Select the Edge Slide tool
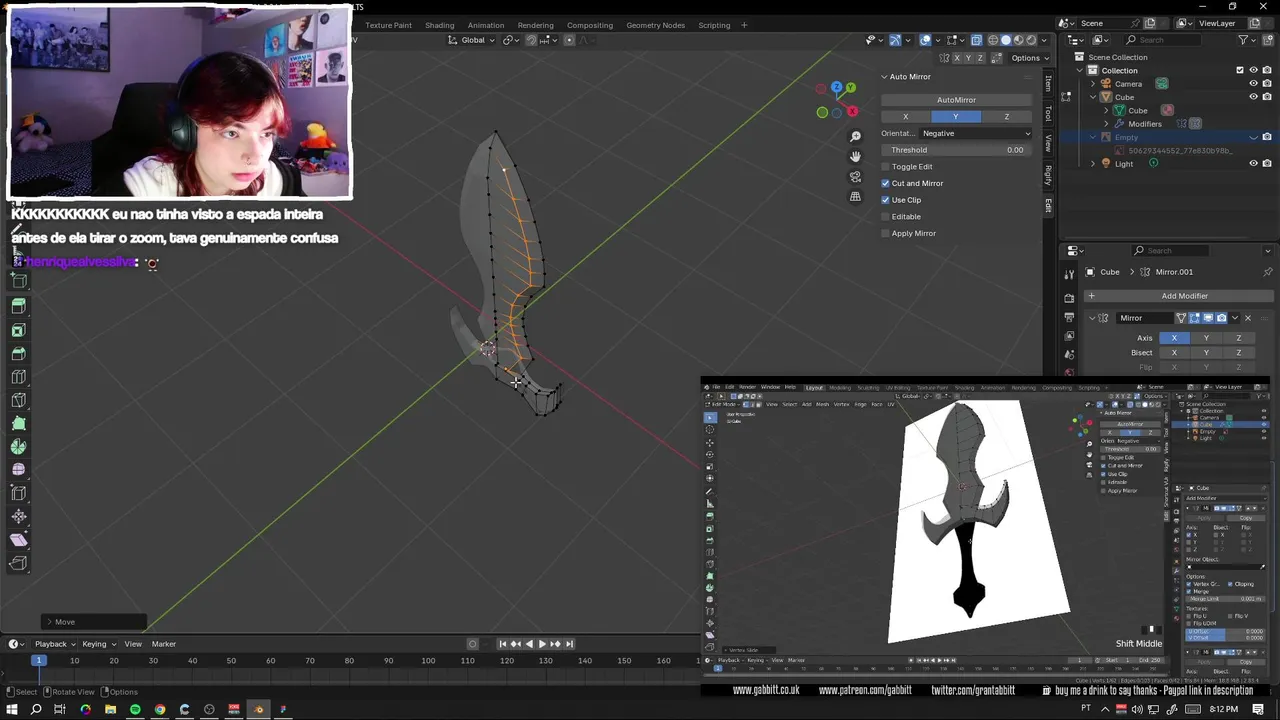Screen dimensions: 1280x720 point(18,493)
